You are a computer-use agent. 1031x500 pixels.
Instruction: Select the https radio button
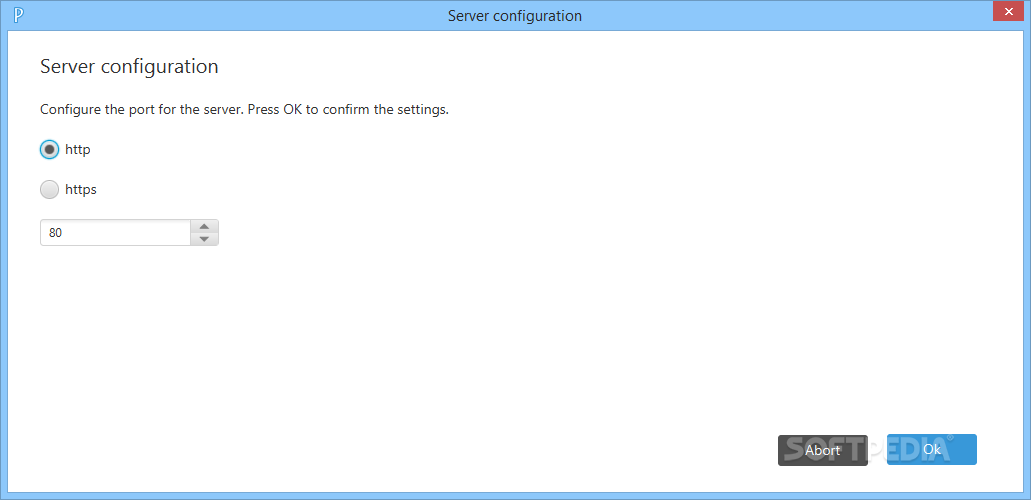pos(49,190)
